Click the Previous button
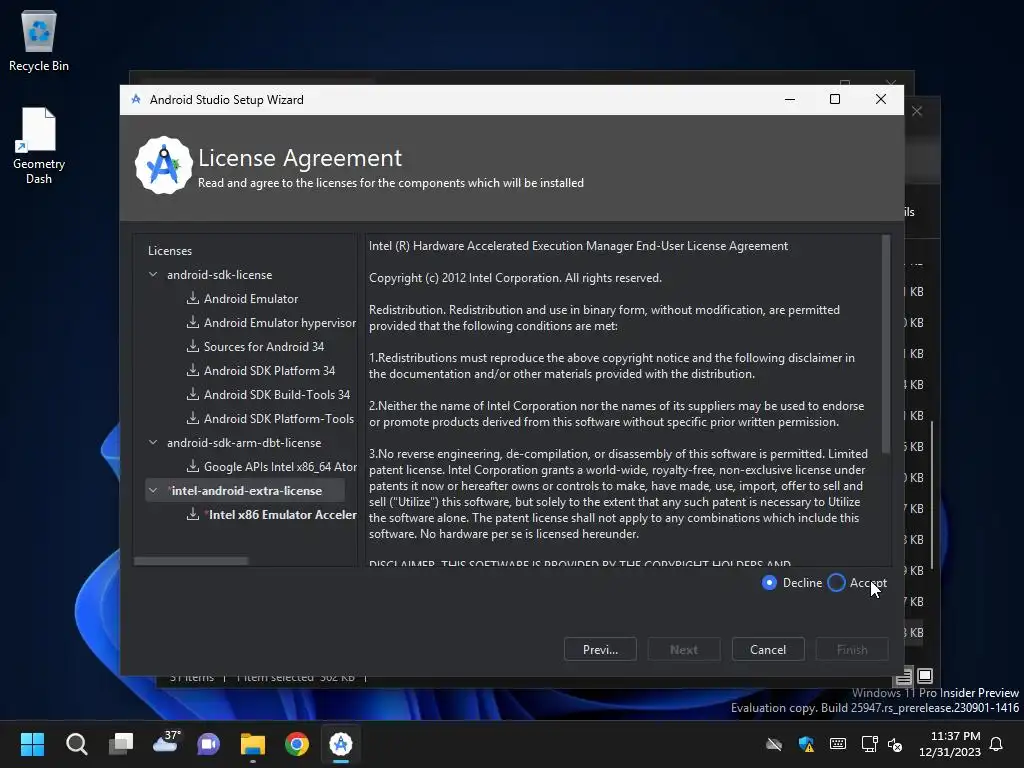The height and width of the screenshot is (768, 1024). tap(600, 650)
